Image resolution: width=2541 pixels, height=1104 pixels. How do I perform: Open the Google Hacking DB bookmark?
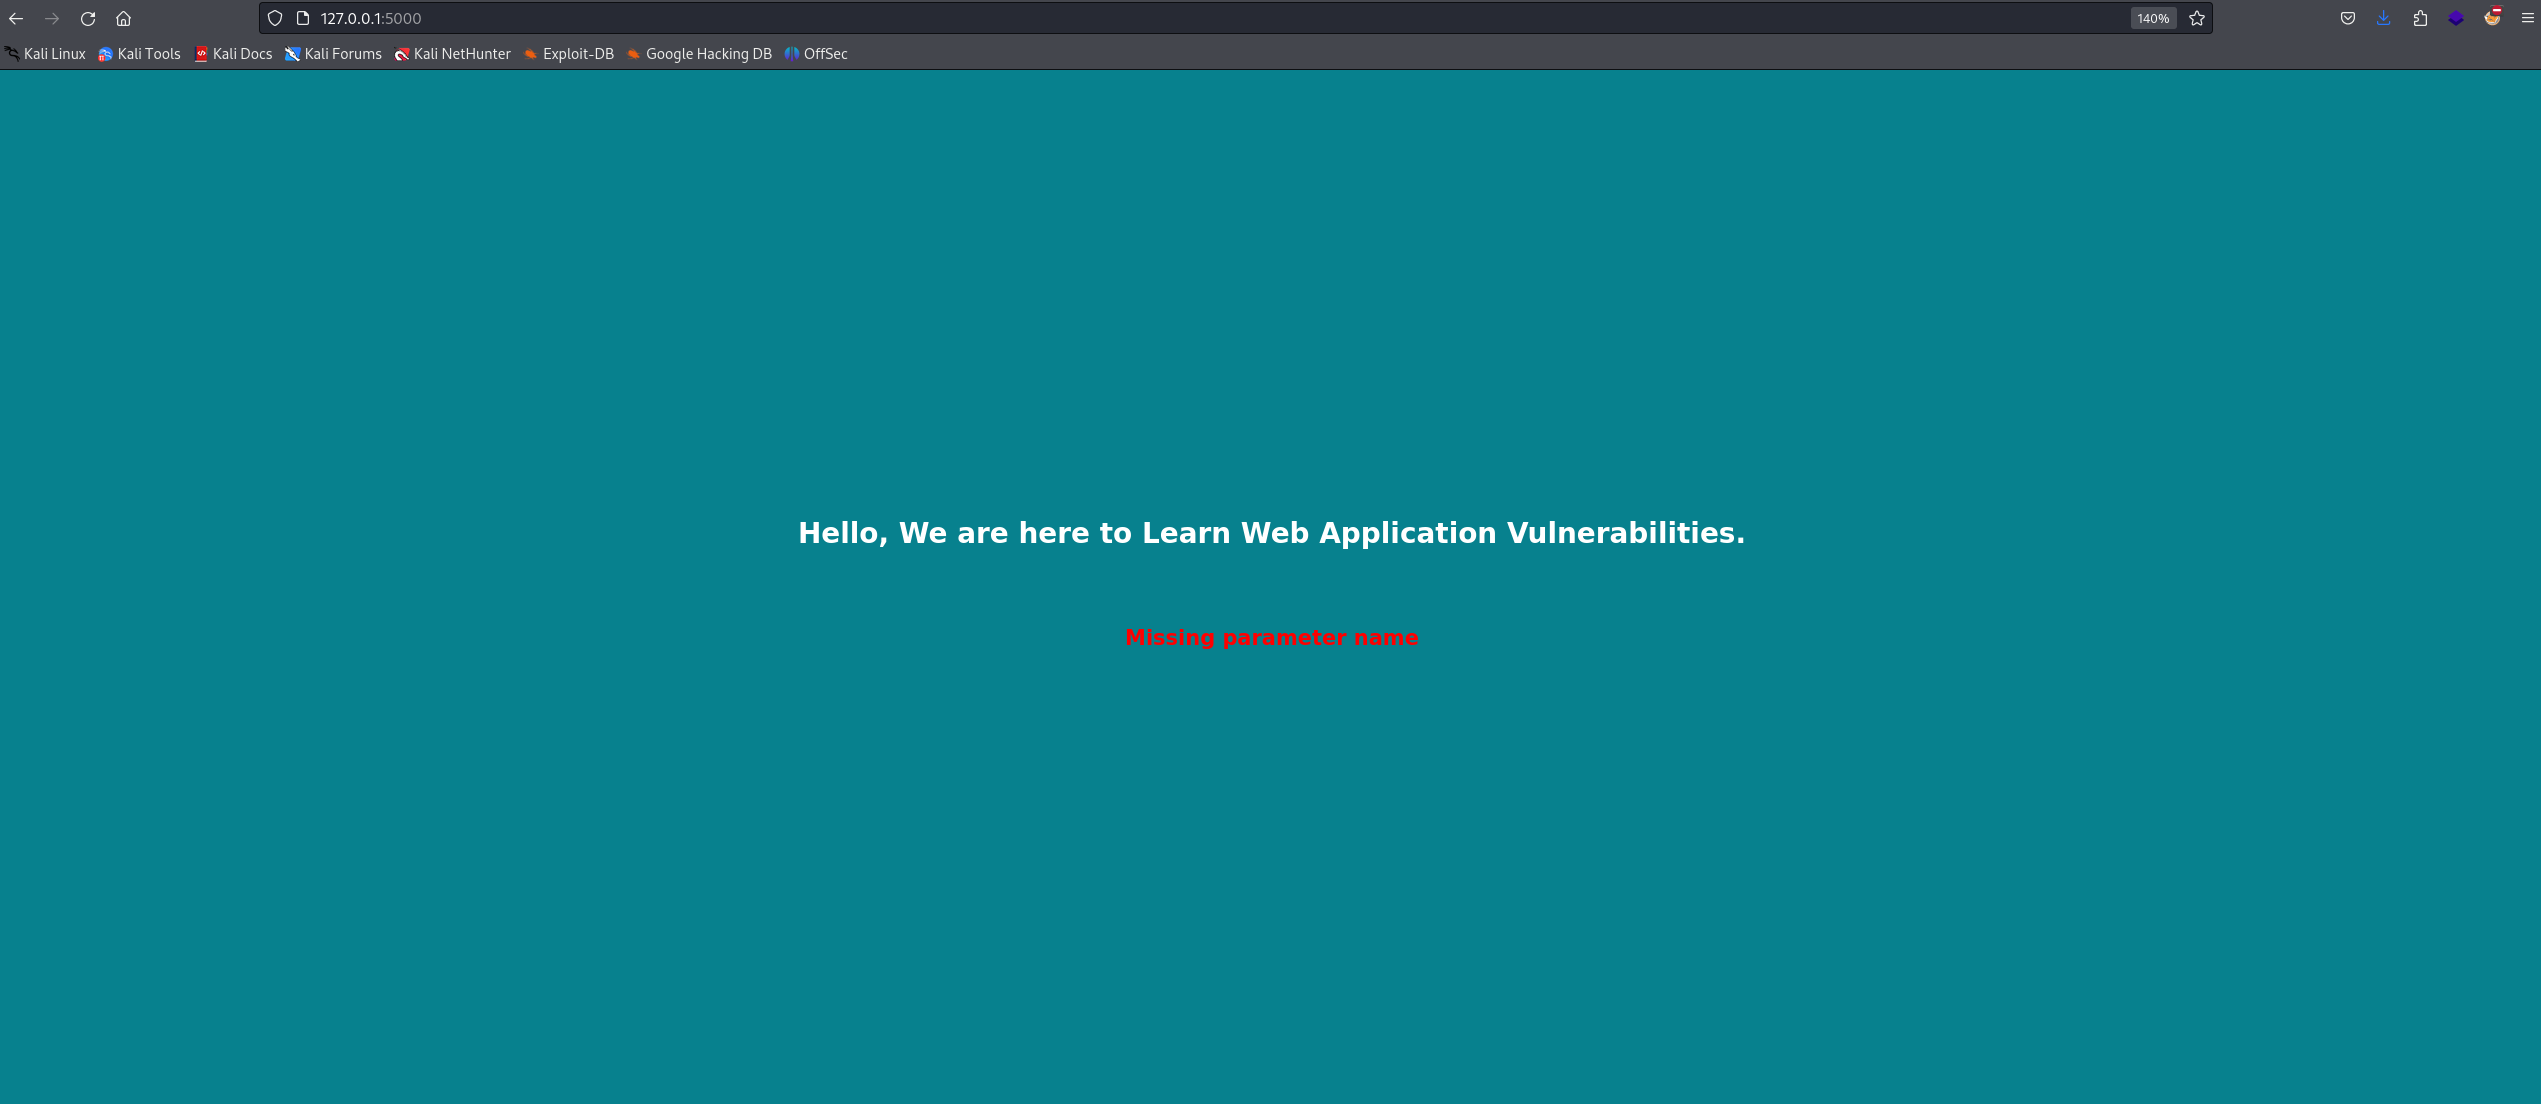click(x=699, y=54)
